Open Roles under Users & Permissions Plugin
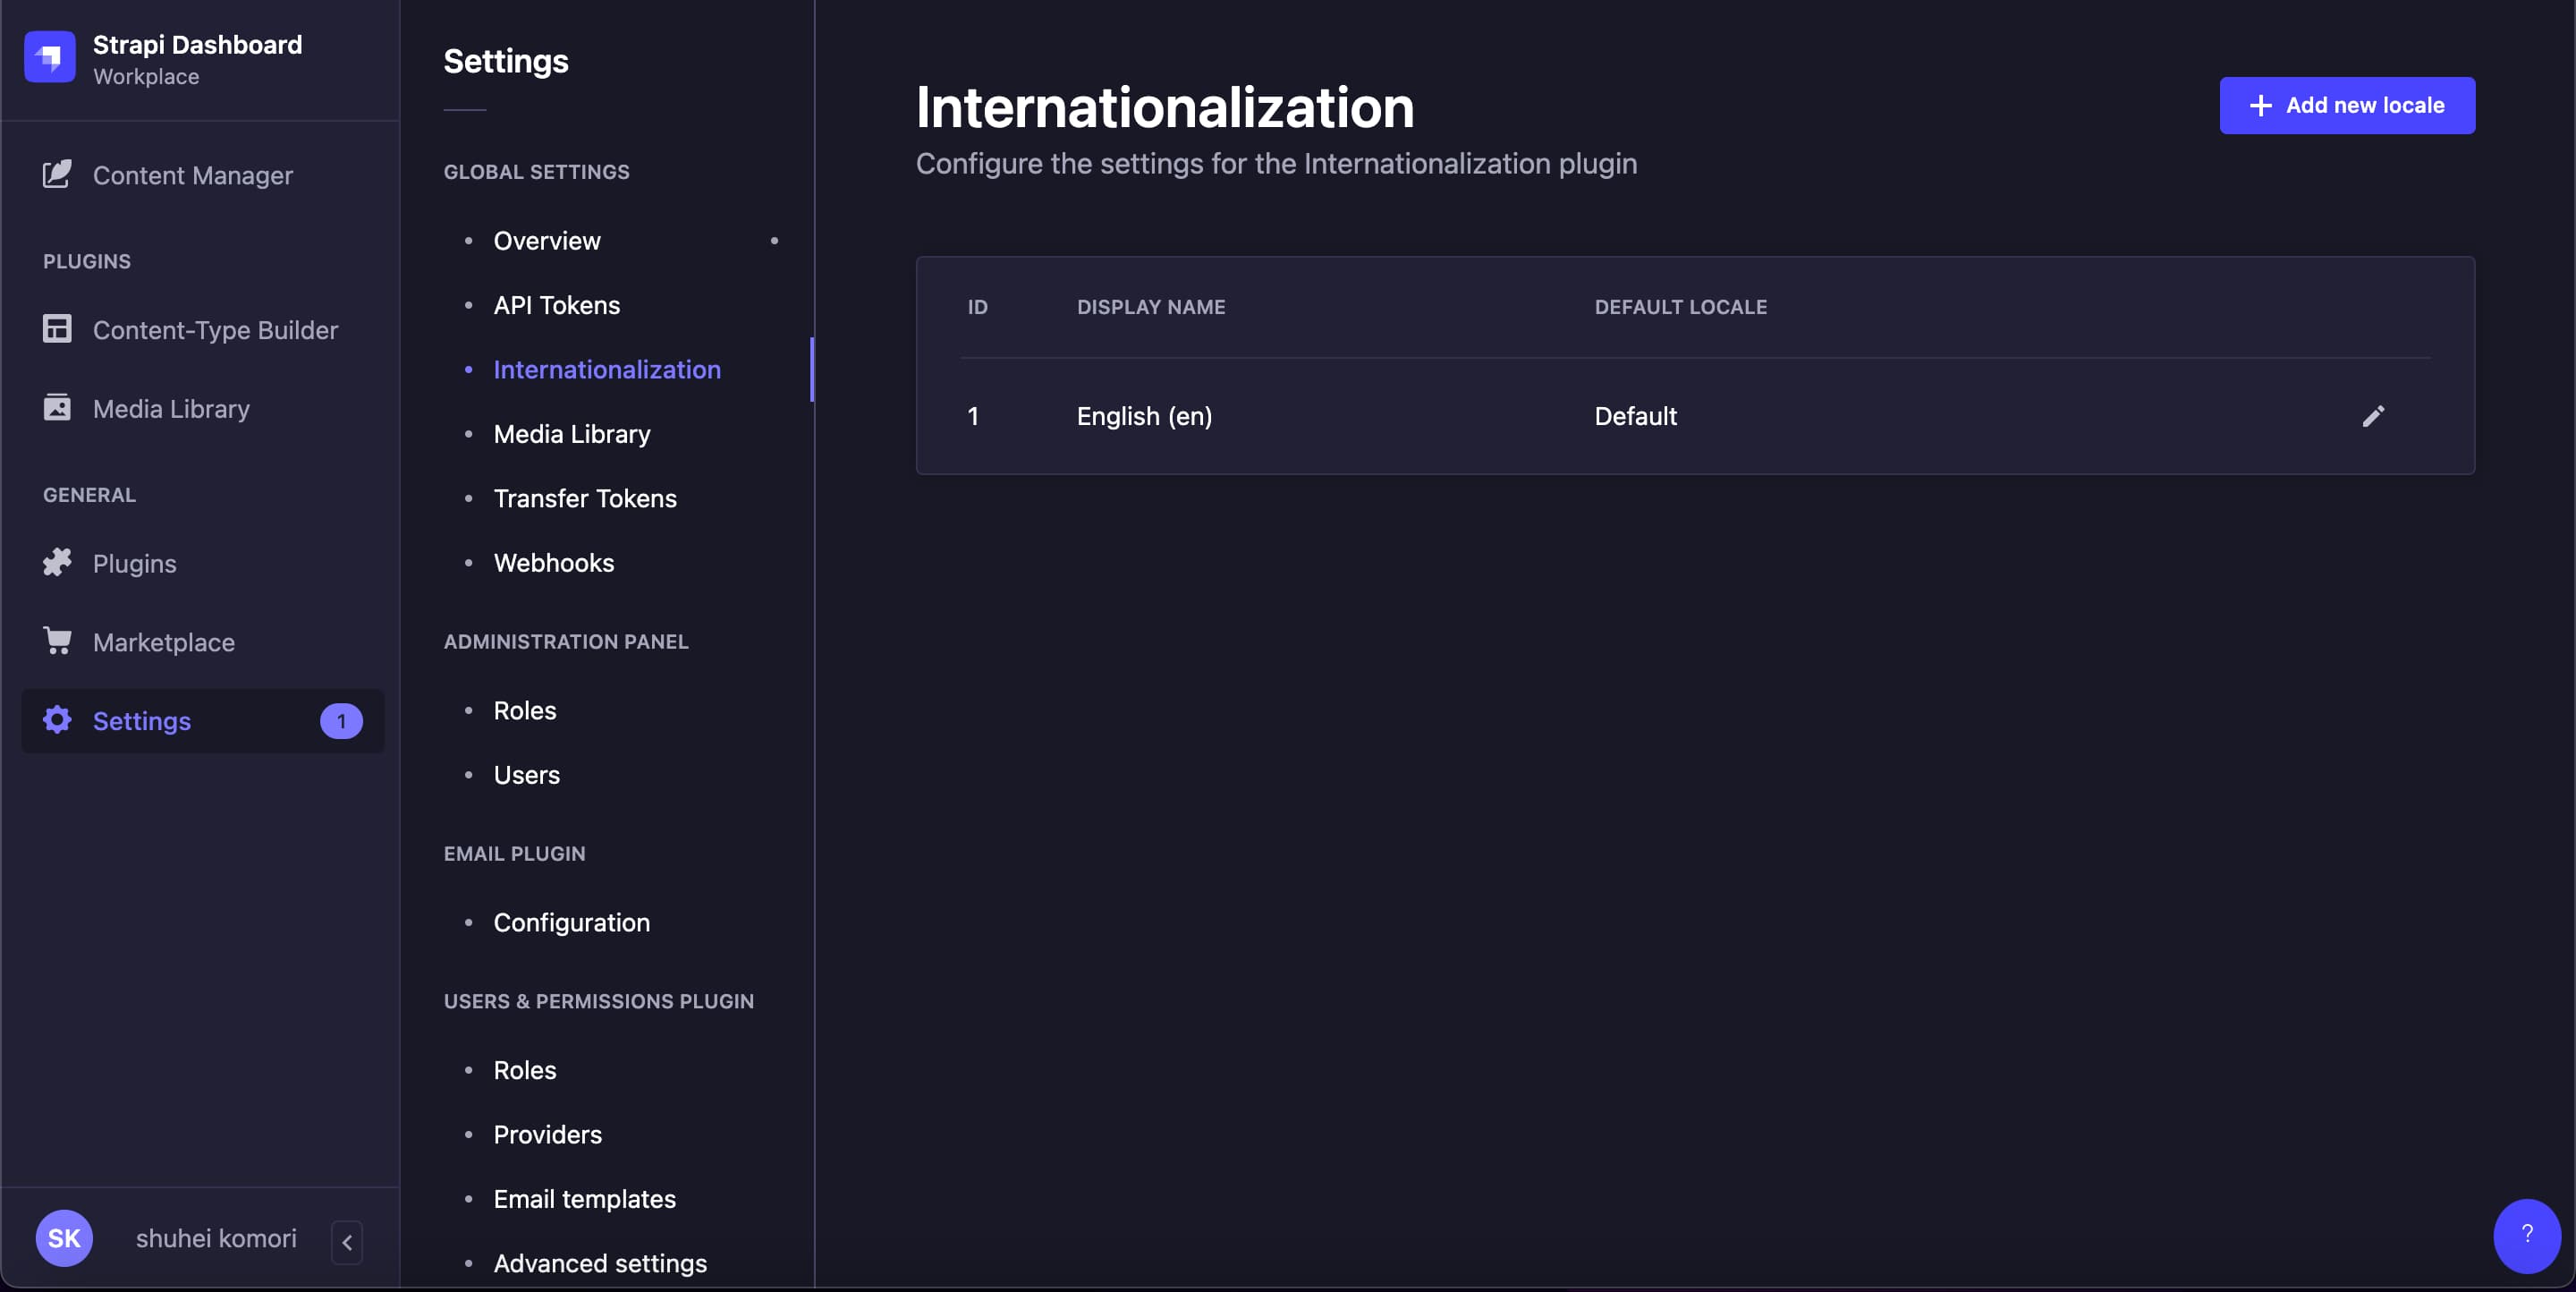The image size is (2576, 1292). (x=525, y=1070)
